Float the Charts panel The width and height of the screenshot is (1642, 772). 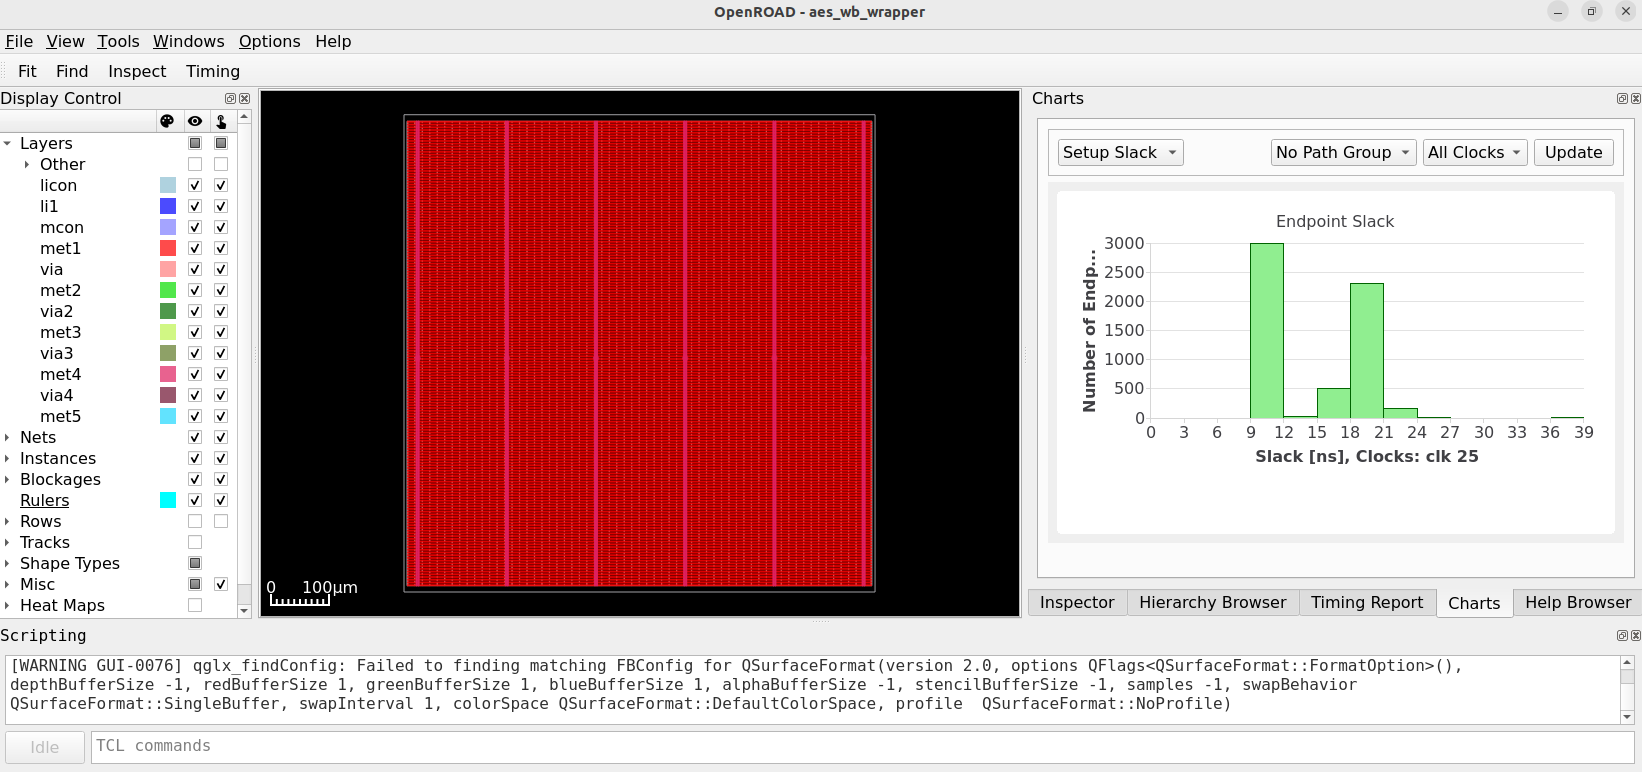click(x=1622, y=98)
